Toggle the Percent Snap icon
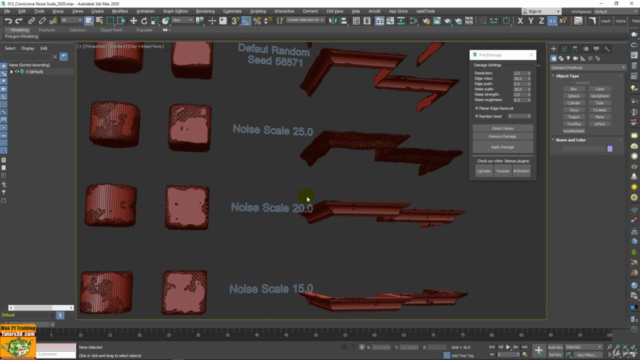640x360 pixels. [257, 21]
